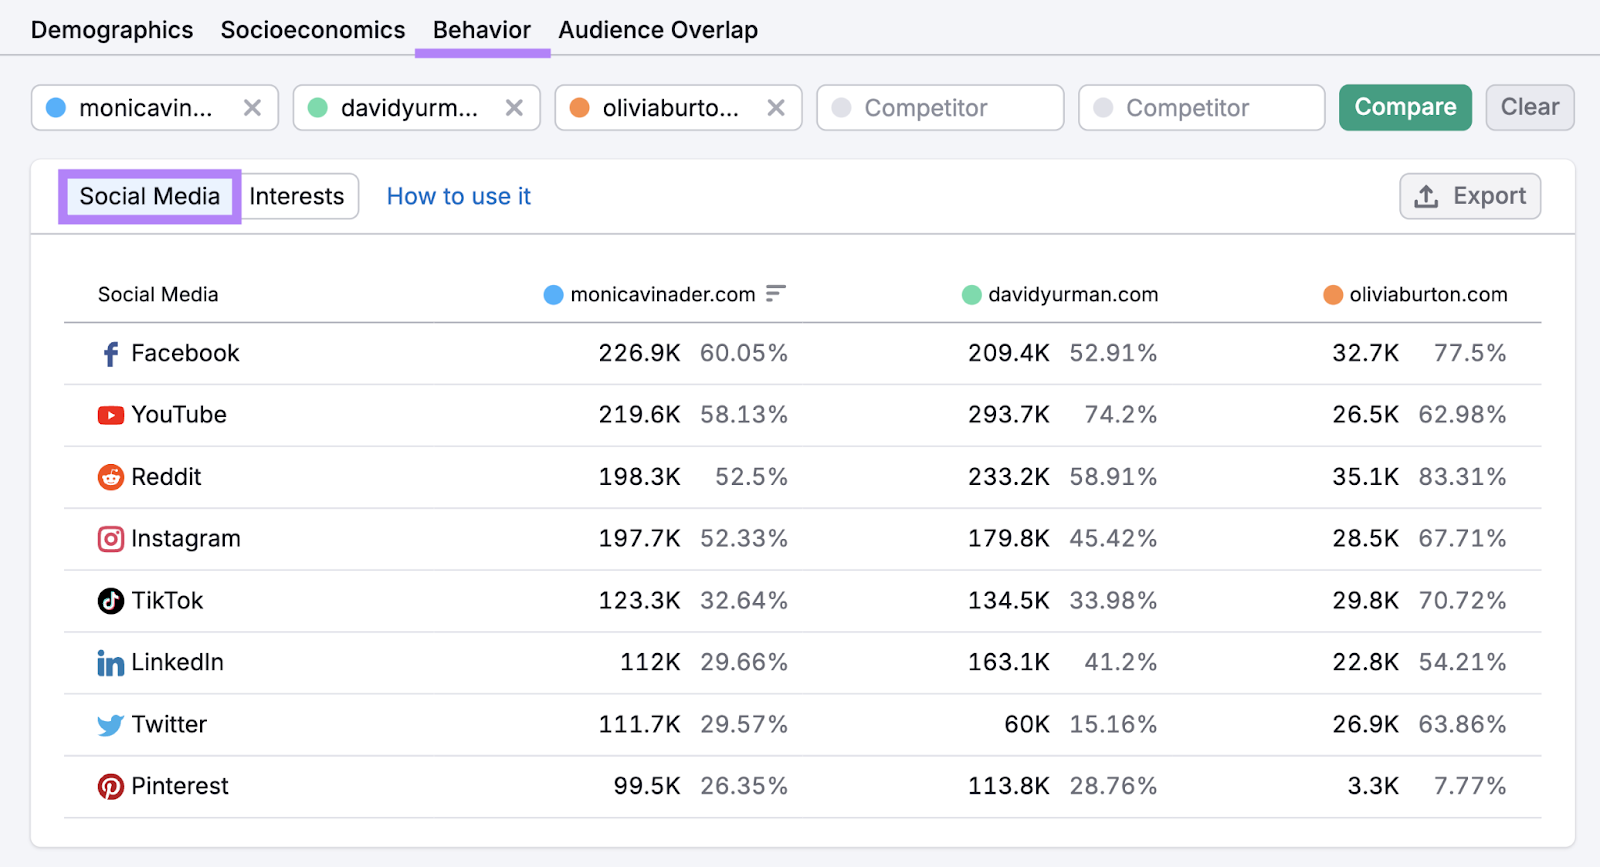Screen dimensions: 1600x867
Task: Click the 293.7K YouTube value
Action: [1009, 414]
